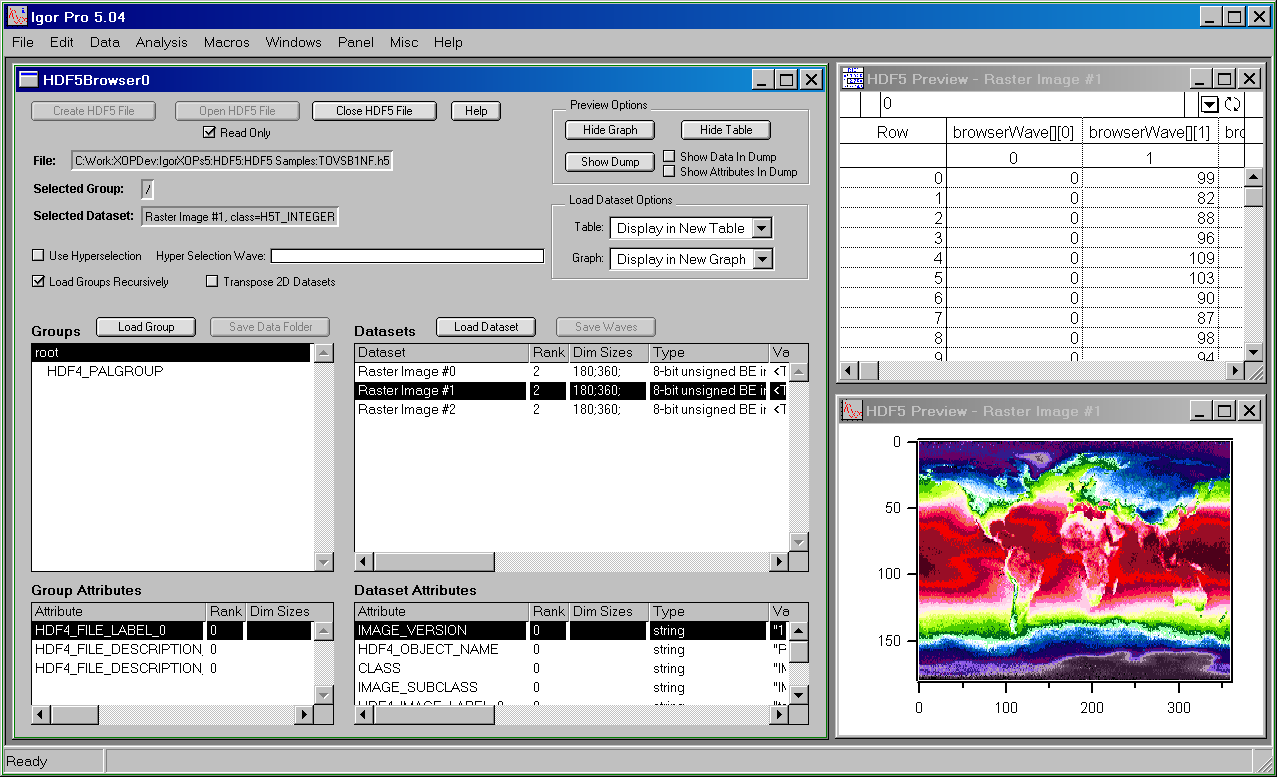Select root in the Groups list
Viewport: 1277px width, 777px height.
point(171,352)
